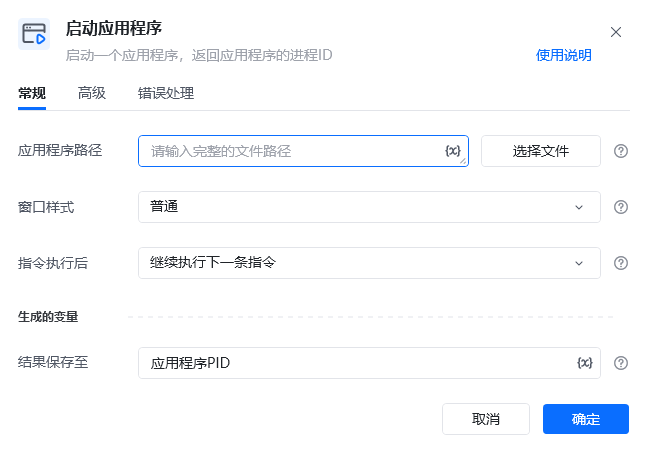Click the 指令执行后 label

(53, 263)
